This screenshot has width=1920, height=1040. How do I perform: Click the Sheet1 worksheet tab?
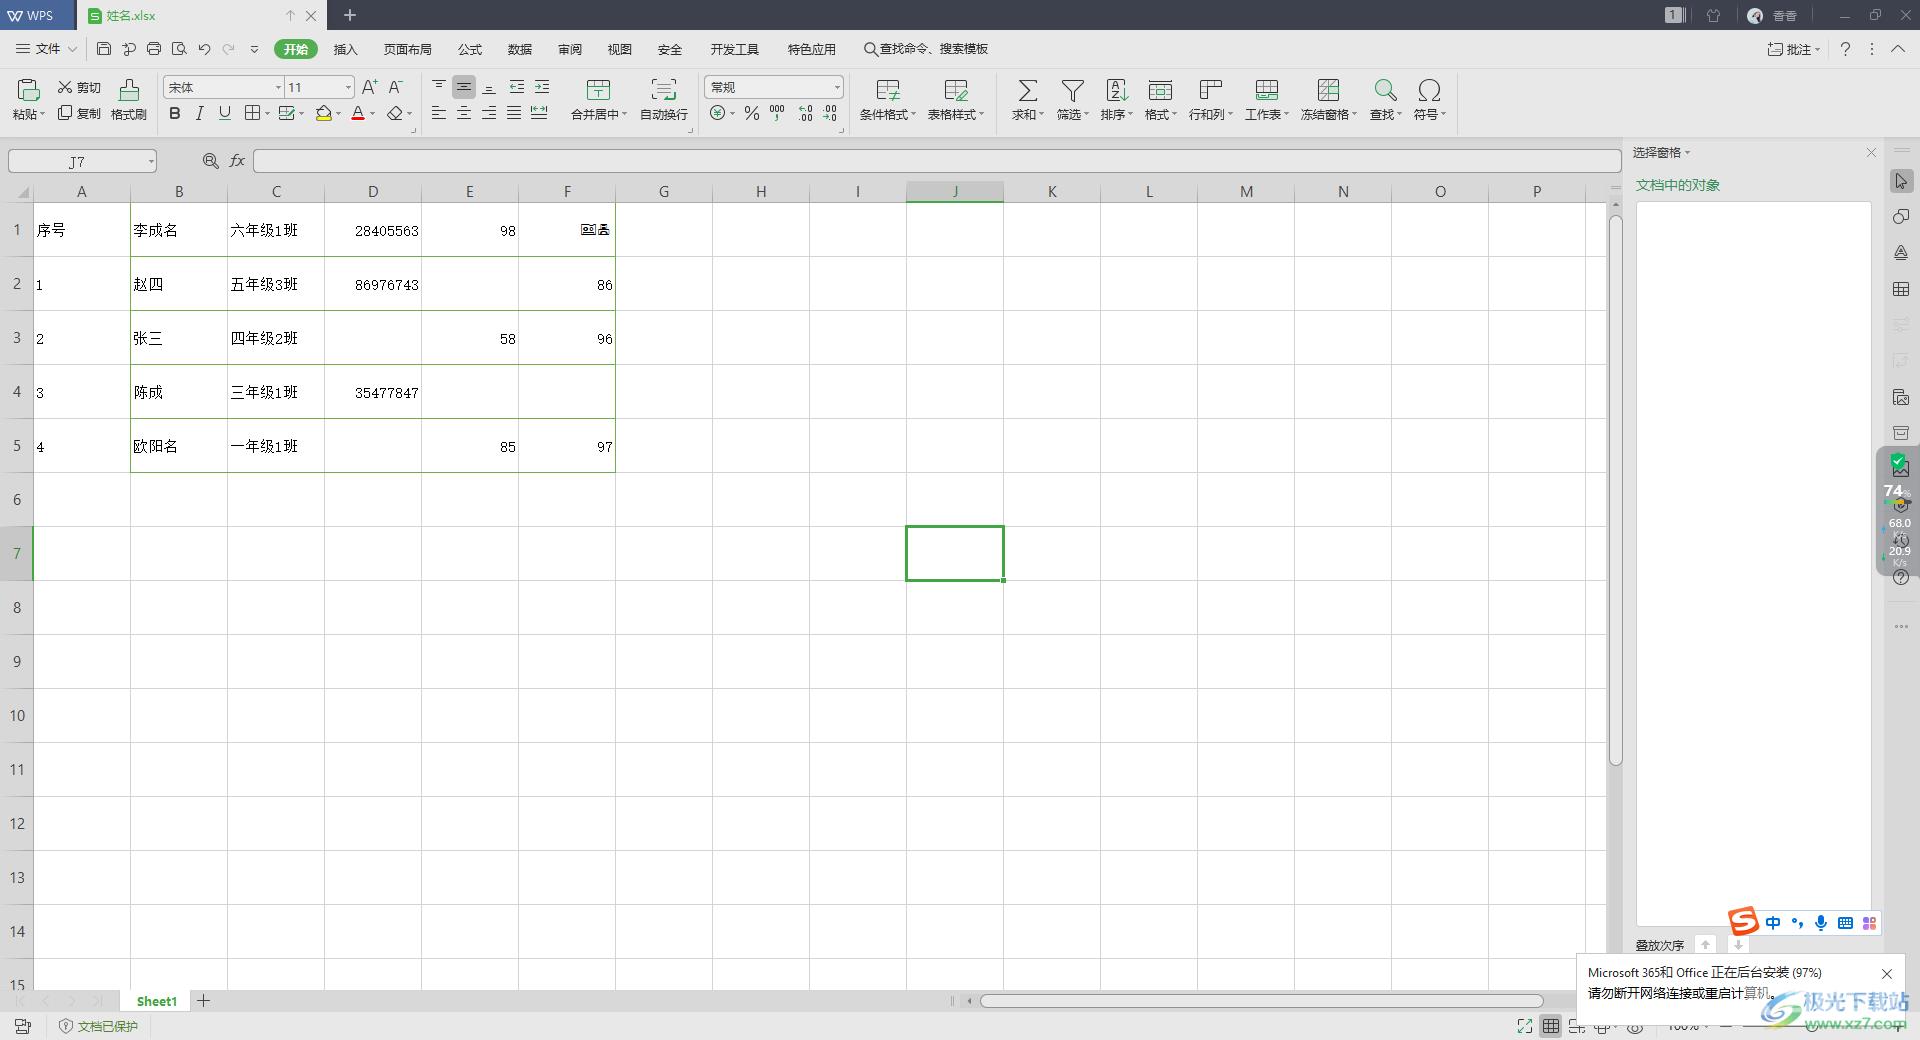tap(157, 1001)
